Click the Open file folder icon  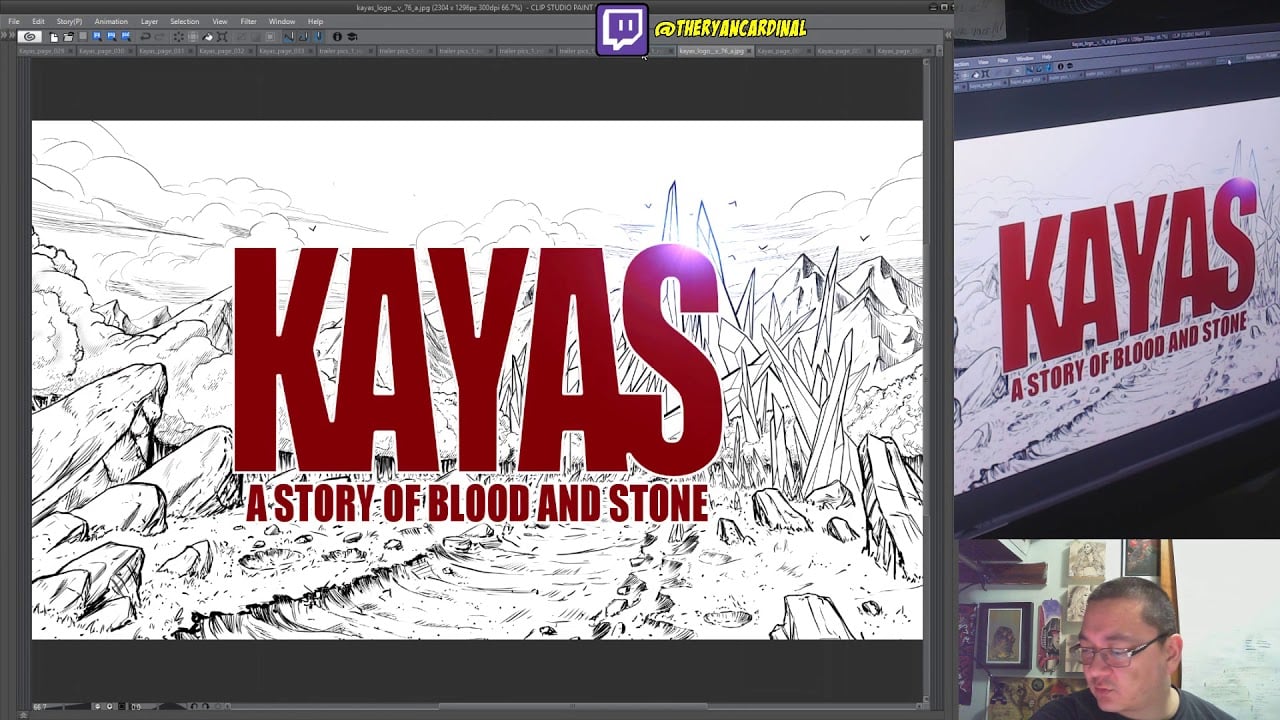(x=68, y=37)
